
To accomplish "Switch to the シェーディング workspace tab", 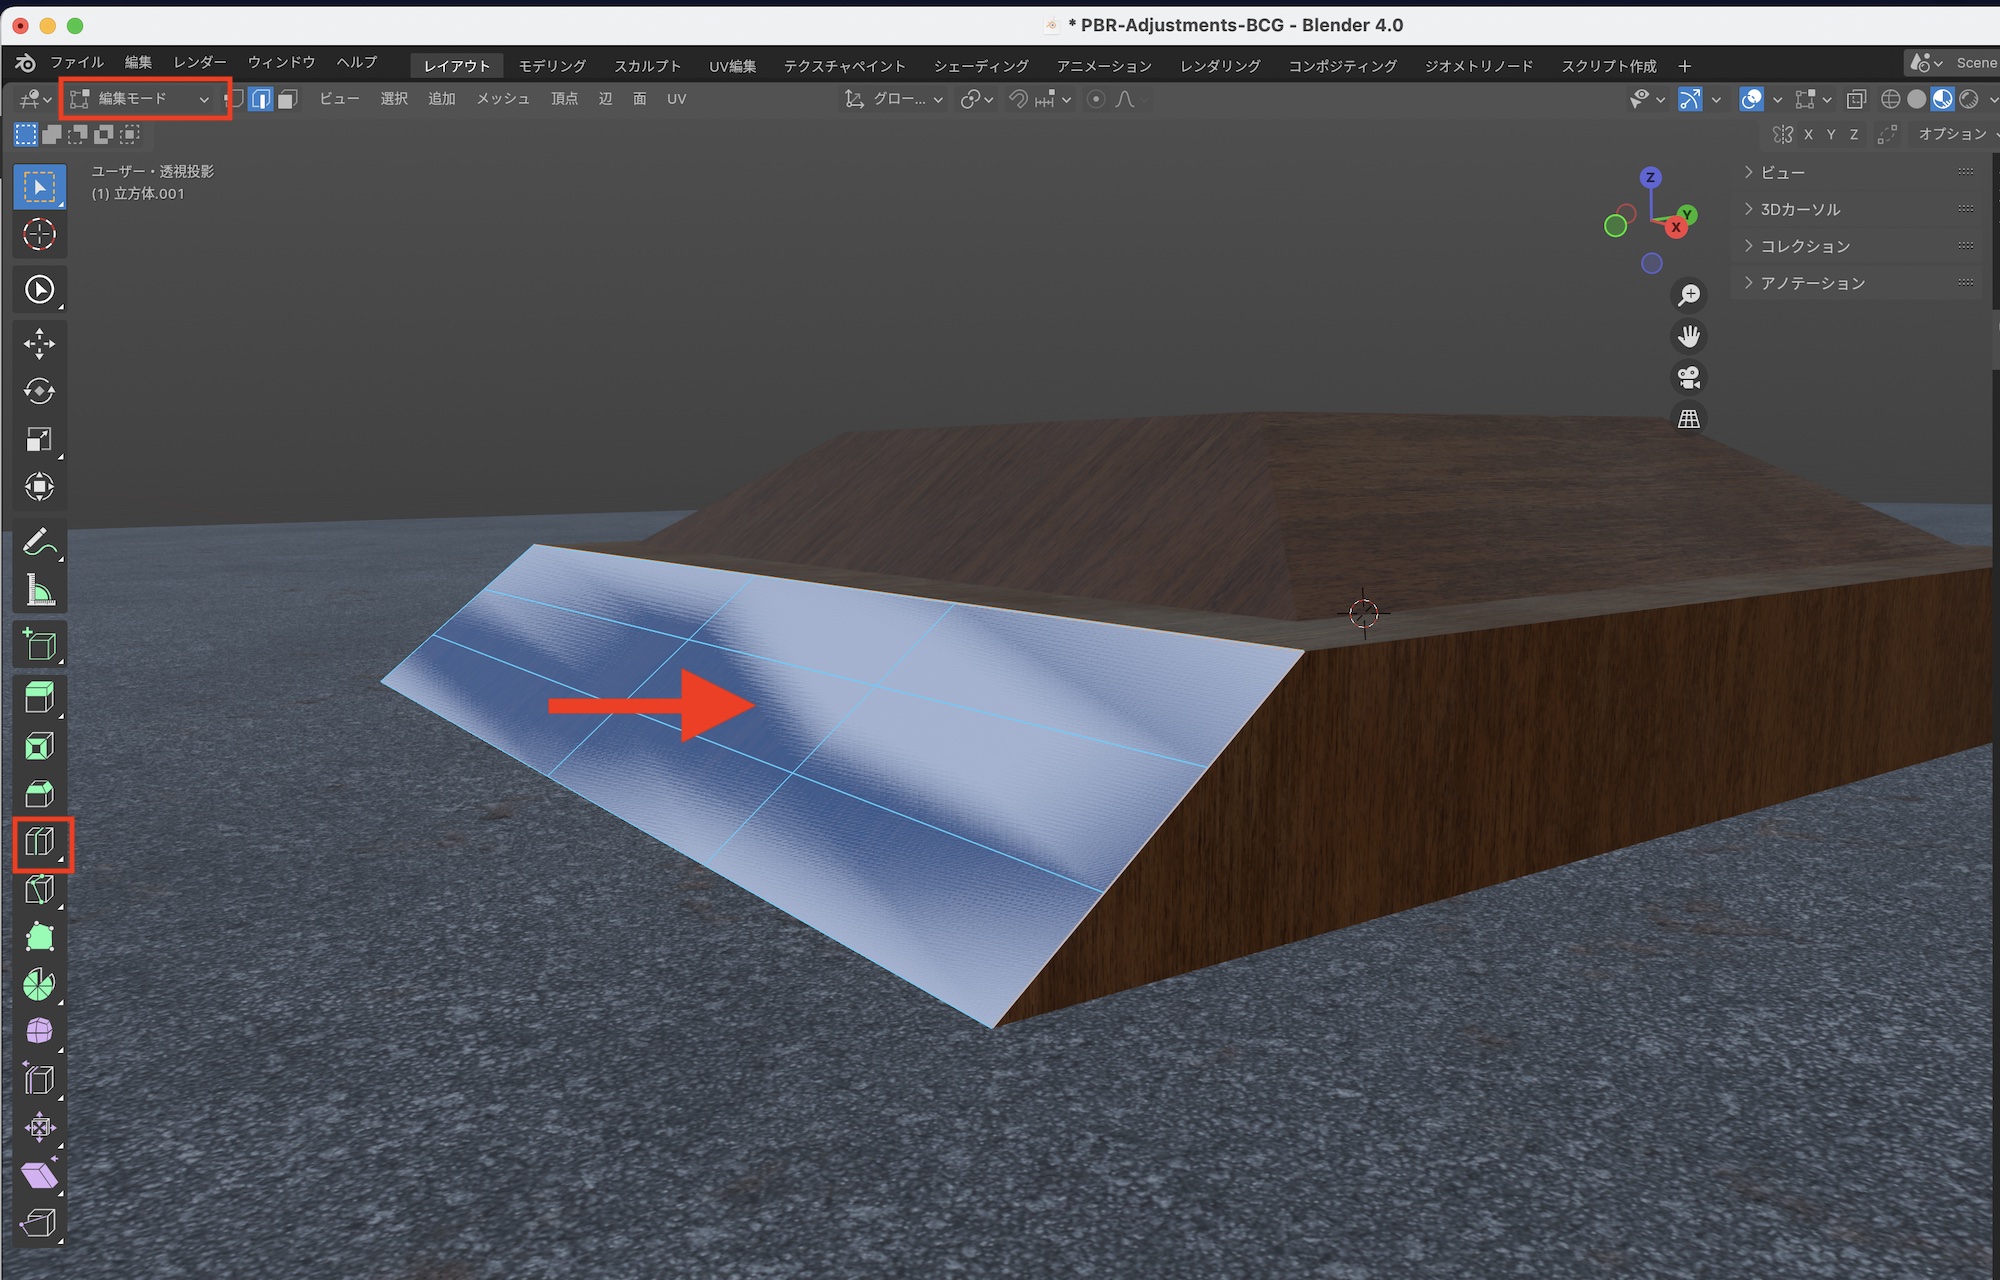I will [980, 66].
